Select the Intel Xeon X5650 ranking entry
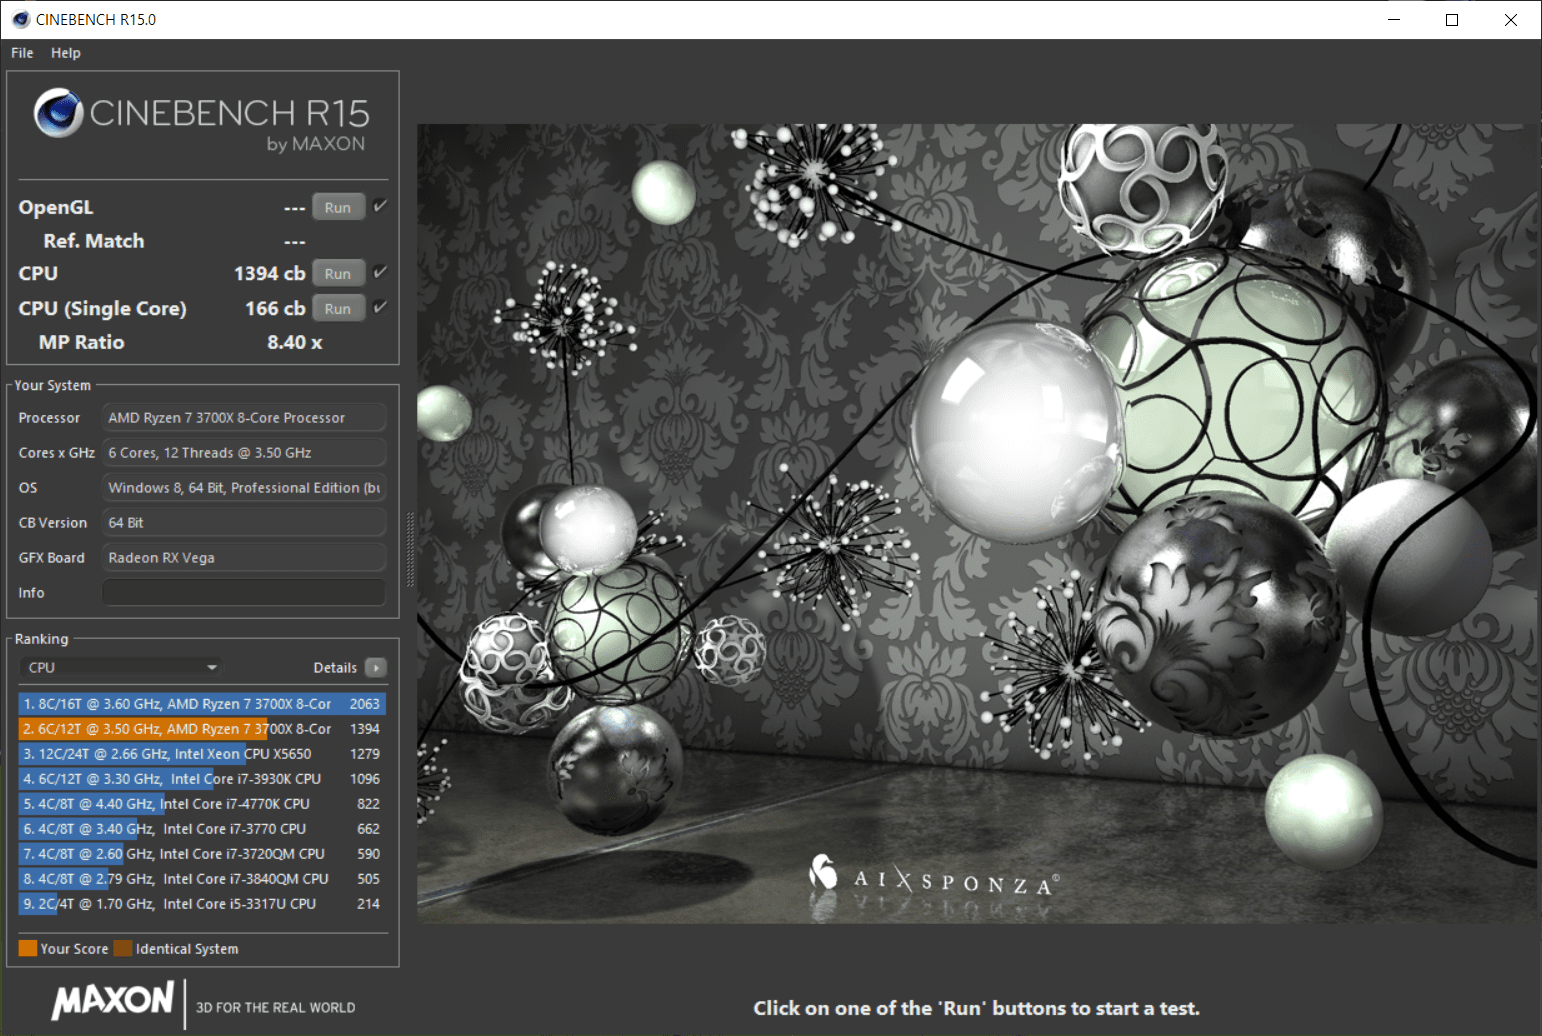The image size is (1542, 1036). tap(202, 754)
